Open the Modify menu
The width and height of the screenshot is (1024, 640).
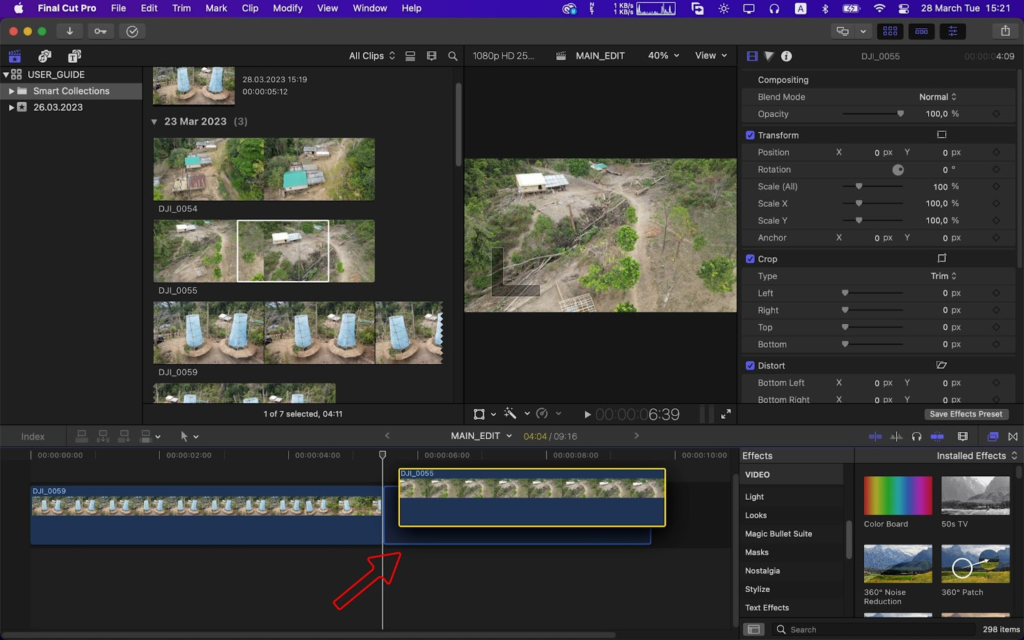287,8
